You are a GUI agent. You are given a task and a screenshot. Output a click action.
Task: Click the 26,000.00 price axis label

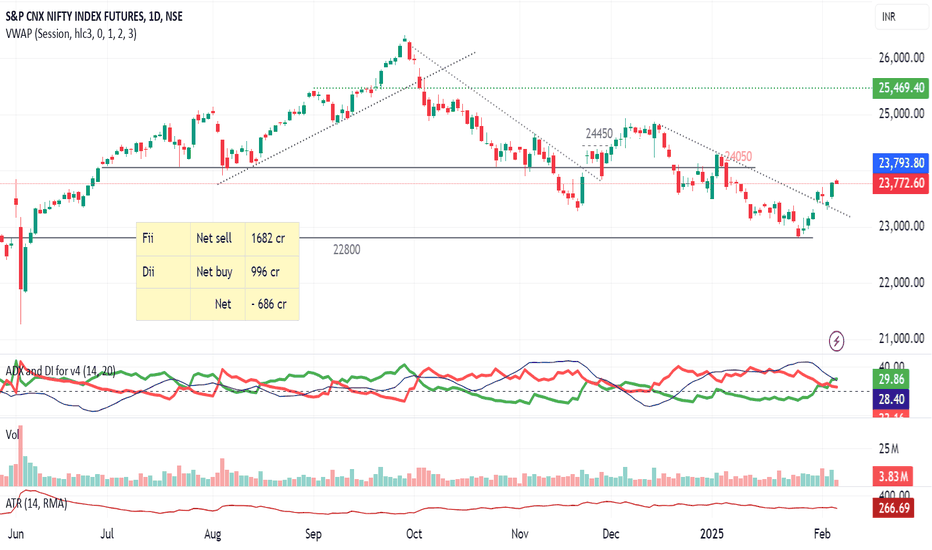pos(902,58)
